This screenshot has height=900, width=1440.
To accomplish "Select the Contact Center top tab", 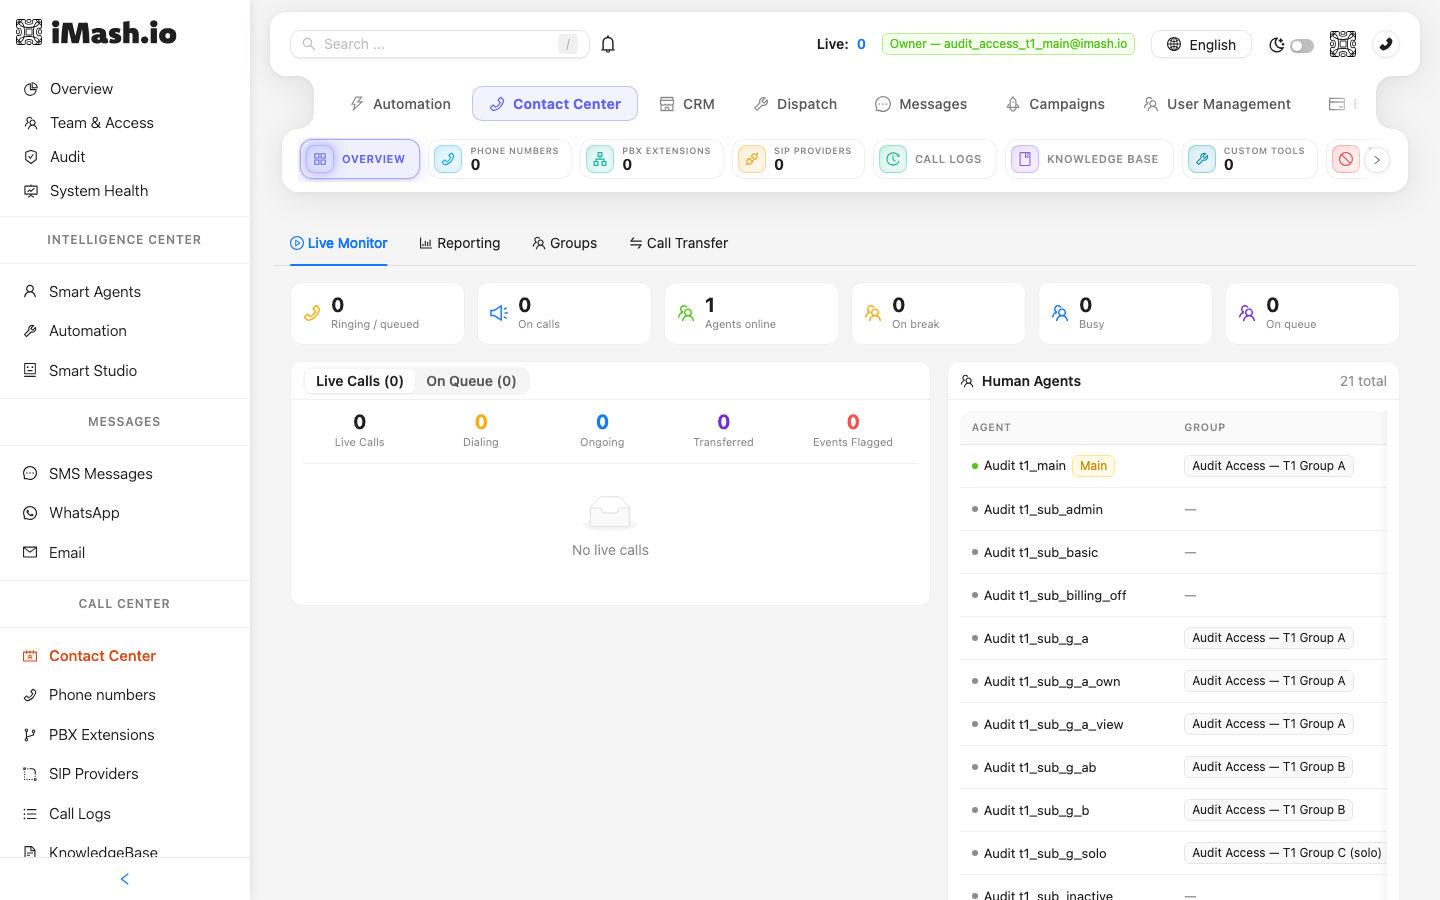I will (555, 104).
